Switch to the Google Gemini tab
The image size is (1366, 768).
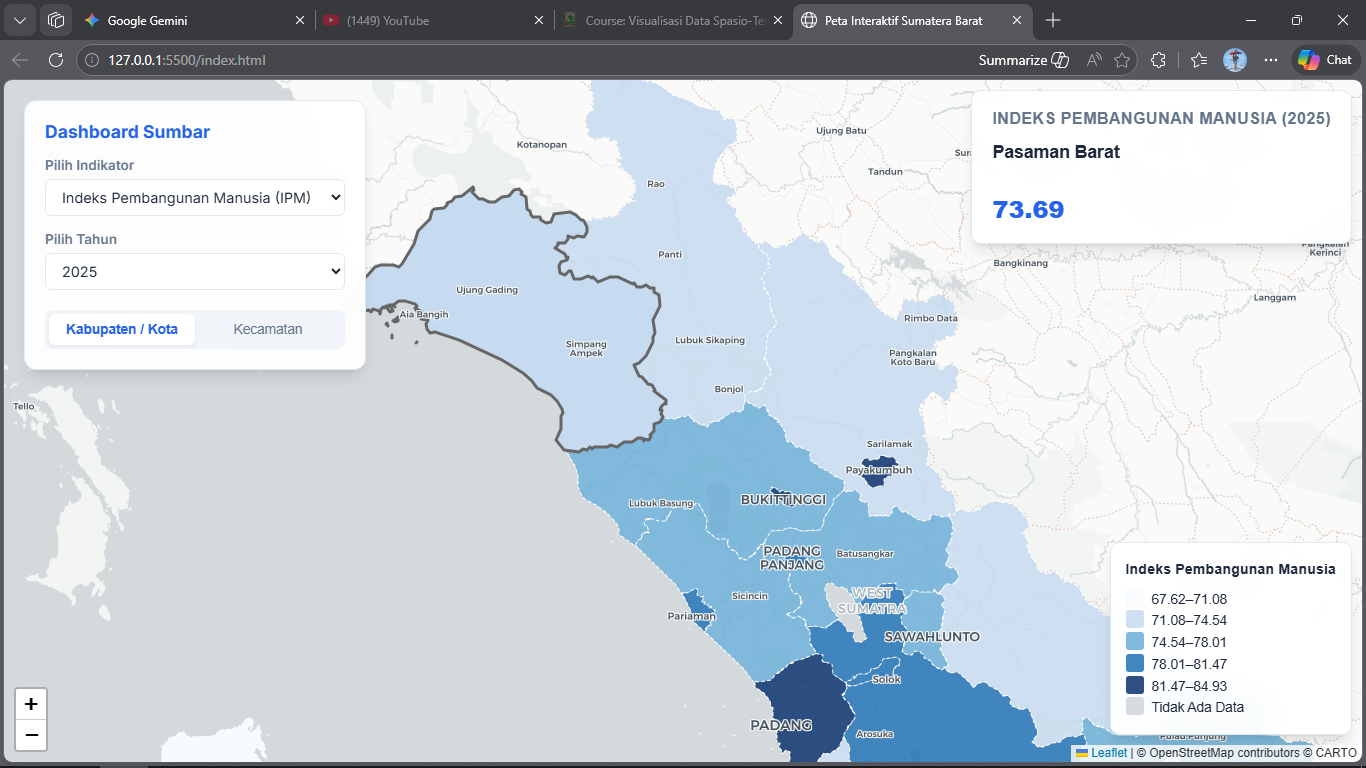point(195,20)
